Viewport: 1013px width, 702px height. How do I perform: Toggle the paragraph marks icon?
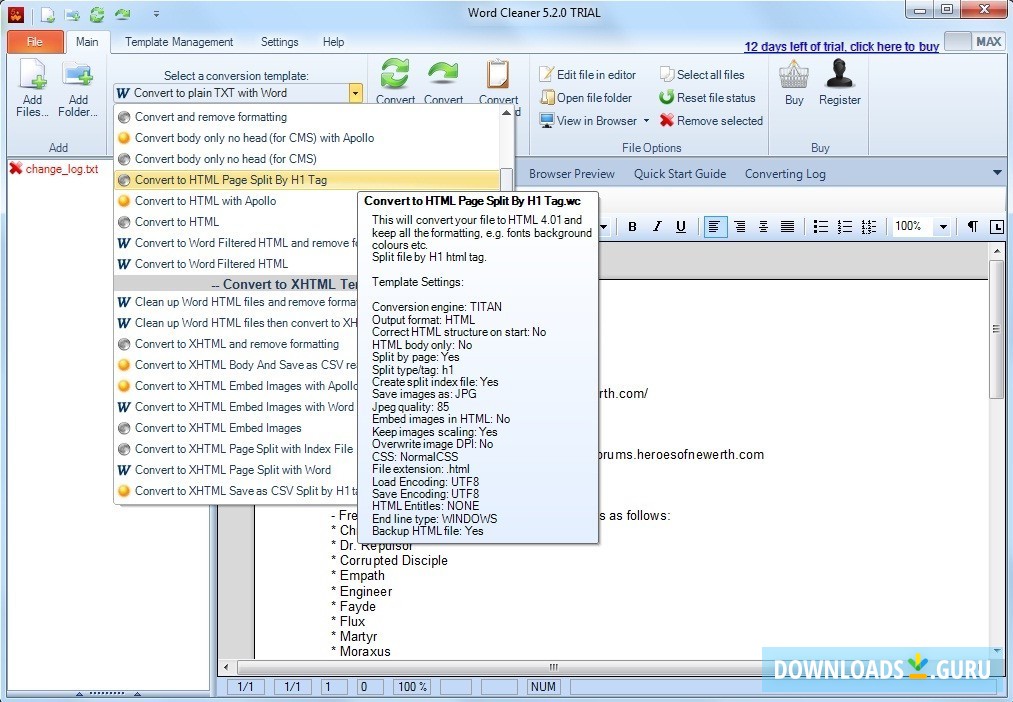(x=972, y=227)
